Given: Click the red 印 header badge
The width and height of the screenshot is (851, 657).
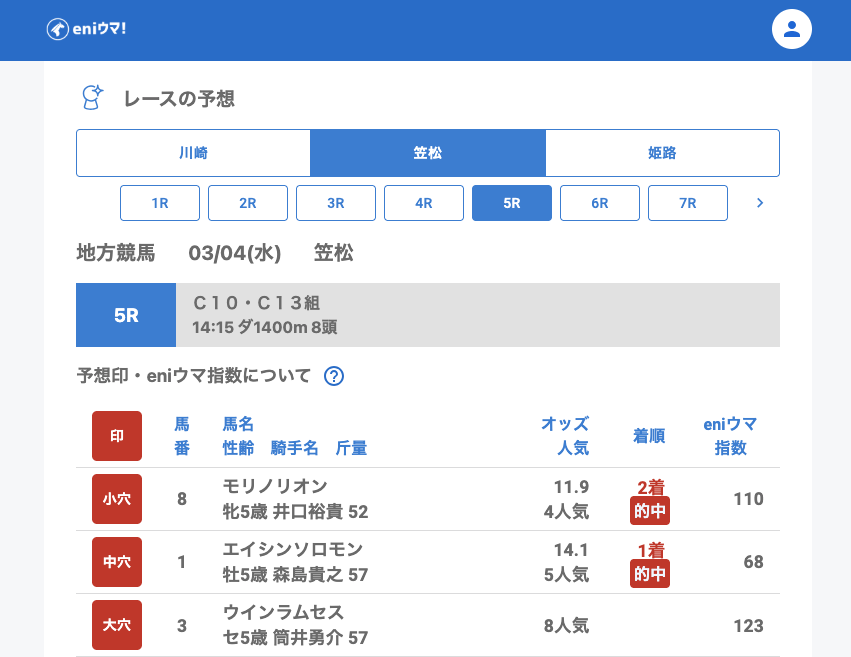Looking at the screenshot, I should [x=117, y=436].
